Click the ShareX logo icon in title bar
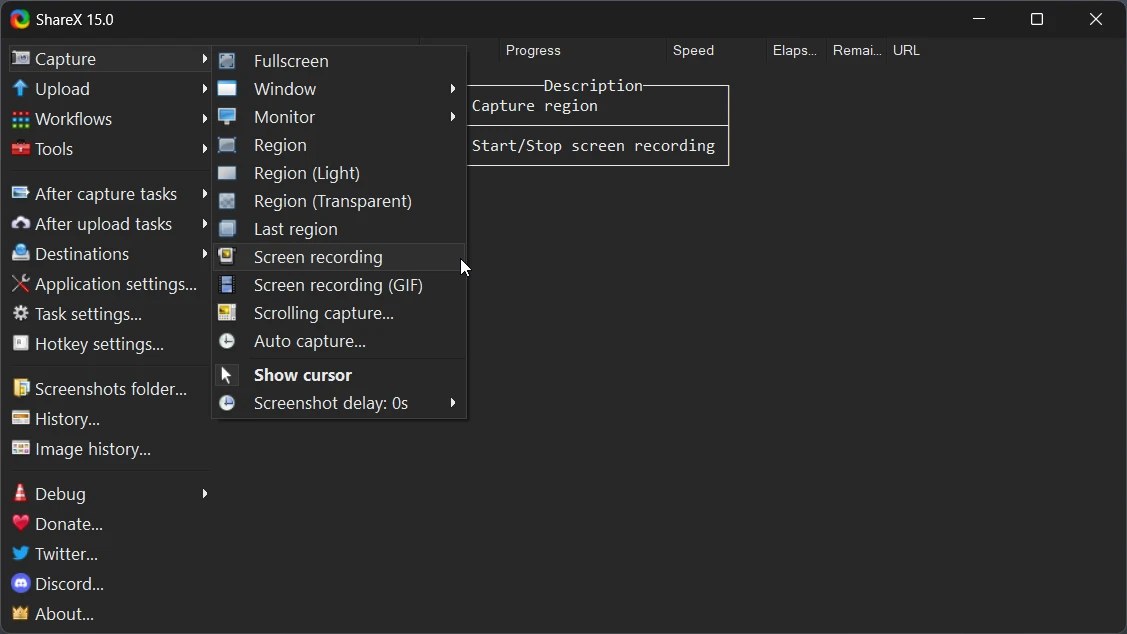 (x=19, y=19)
